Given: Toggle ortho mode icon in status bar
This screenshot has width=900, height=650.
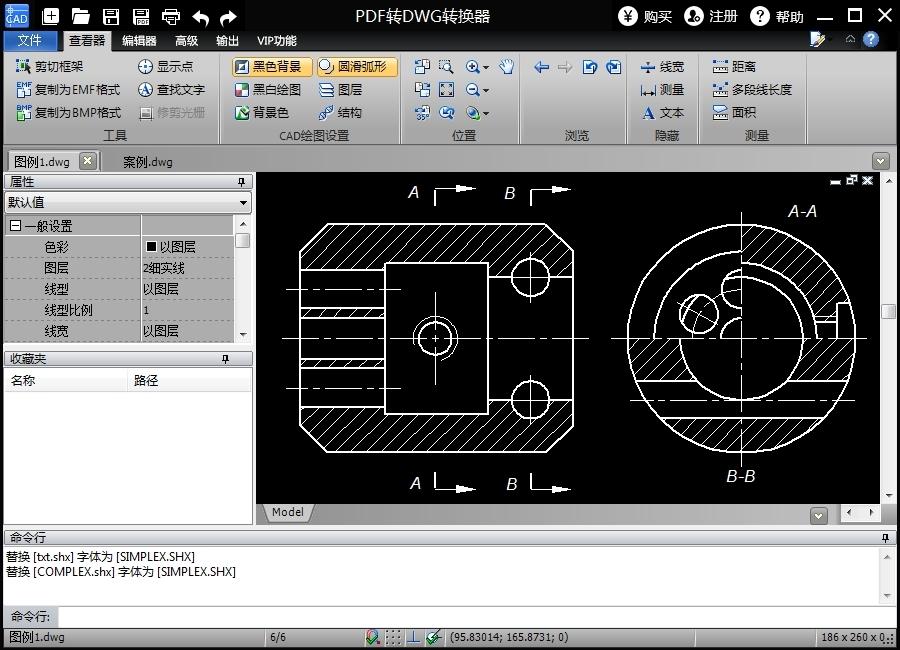Looking at the screenshot, I should [413, 637].
